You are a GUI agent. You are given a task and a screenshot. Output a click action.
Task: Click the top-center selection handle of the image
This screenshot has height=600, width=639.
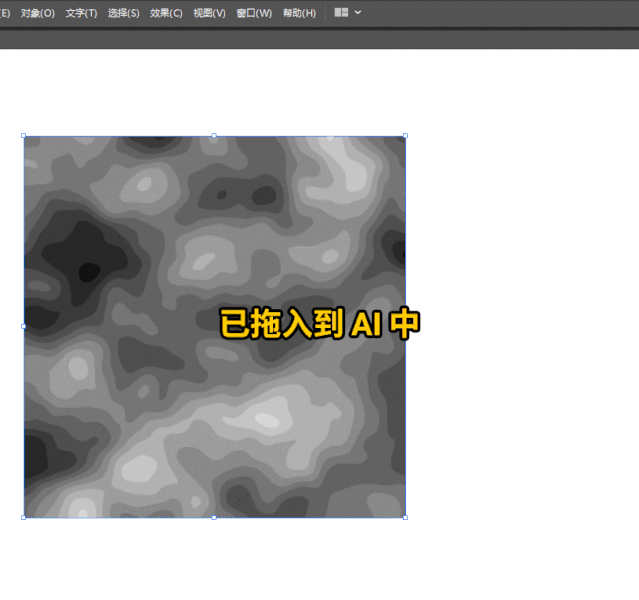click(214, 136)
